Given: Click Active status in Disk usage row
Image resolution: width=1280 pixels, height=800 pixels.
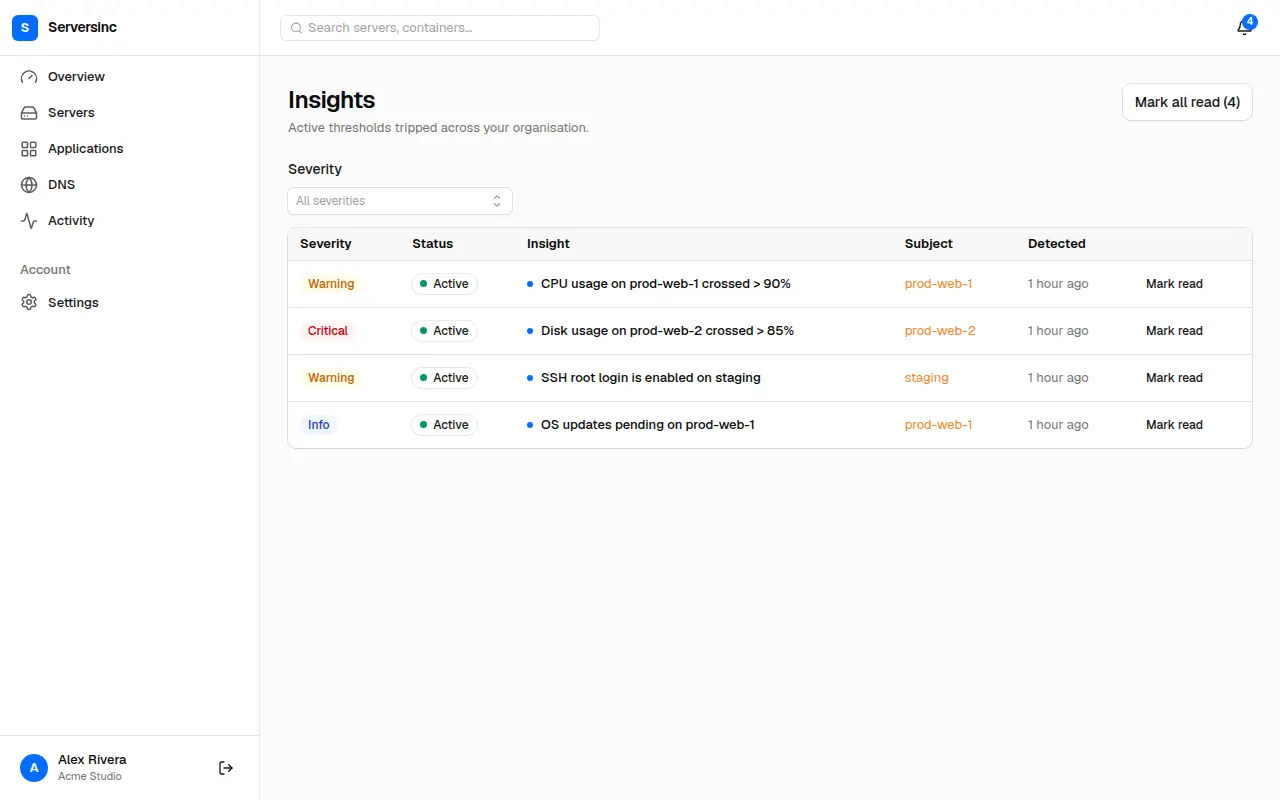Looking at the screenshot, I should [444, 331].
